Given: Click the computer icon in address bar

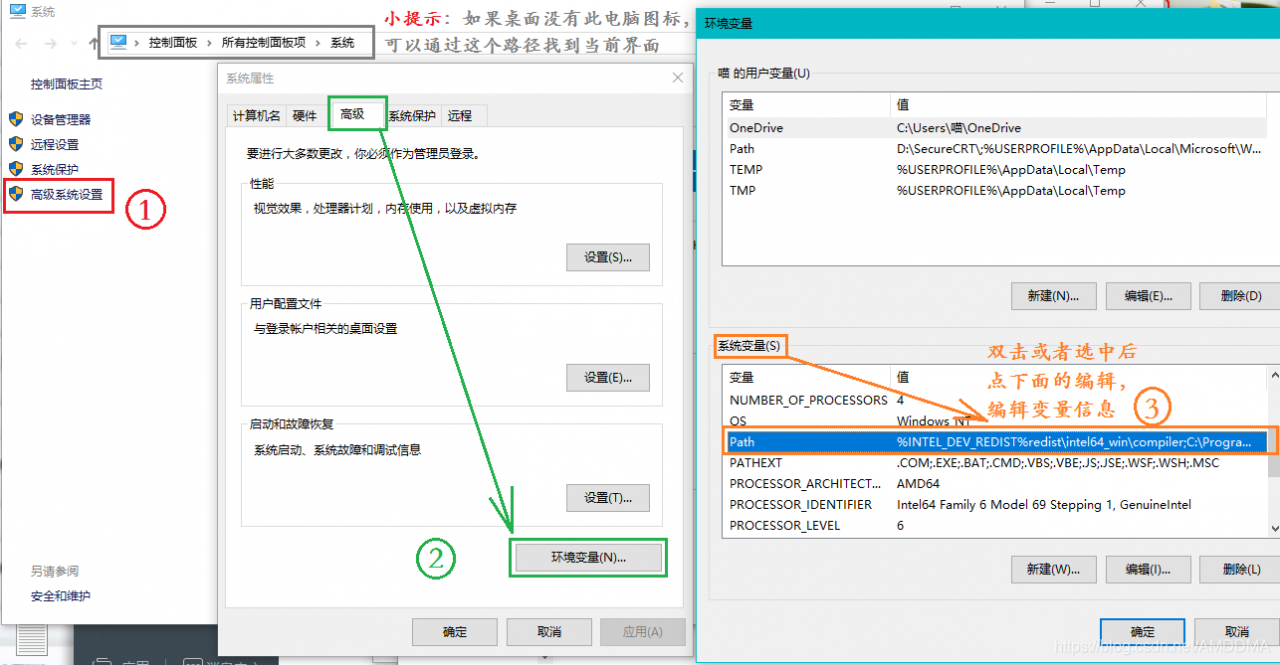Looking at the screenshot, I should tap(119, 42).
